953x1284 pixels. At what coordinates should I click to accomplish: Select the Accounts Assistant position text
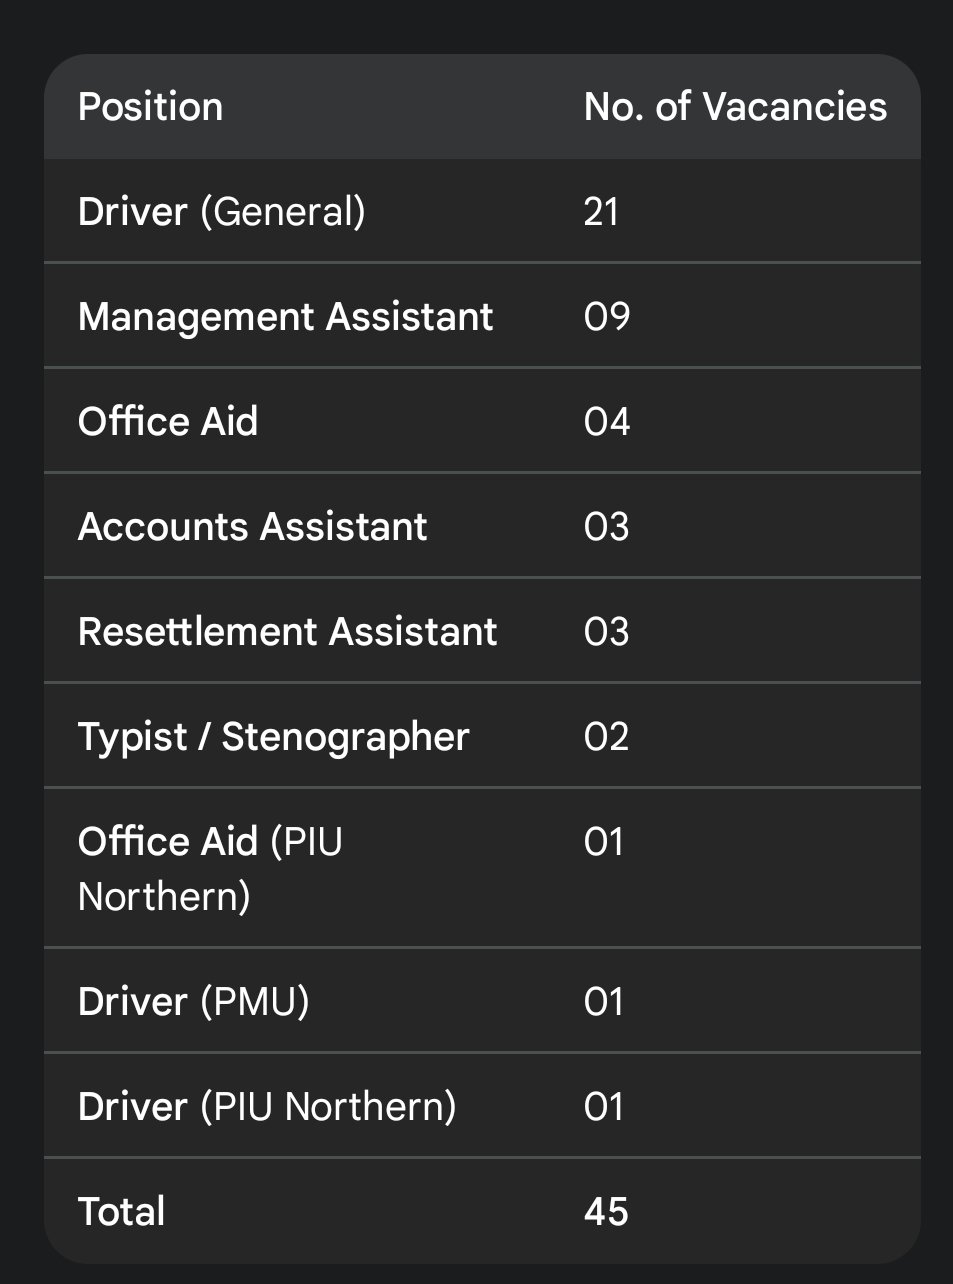pos(252,527)
